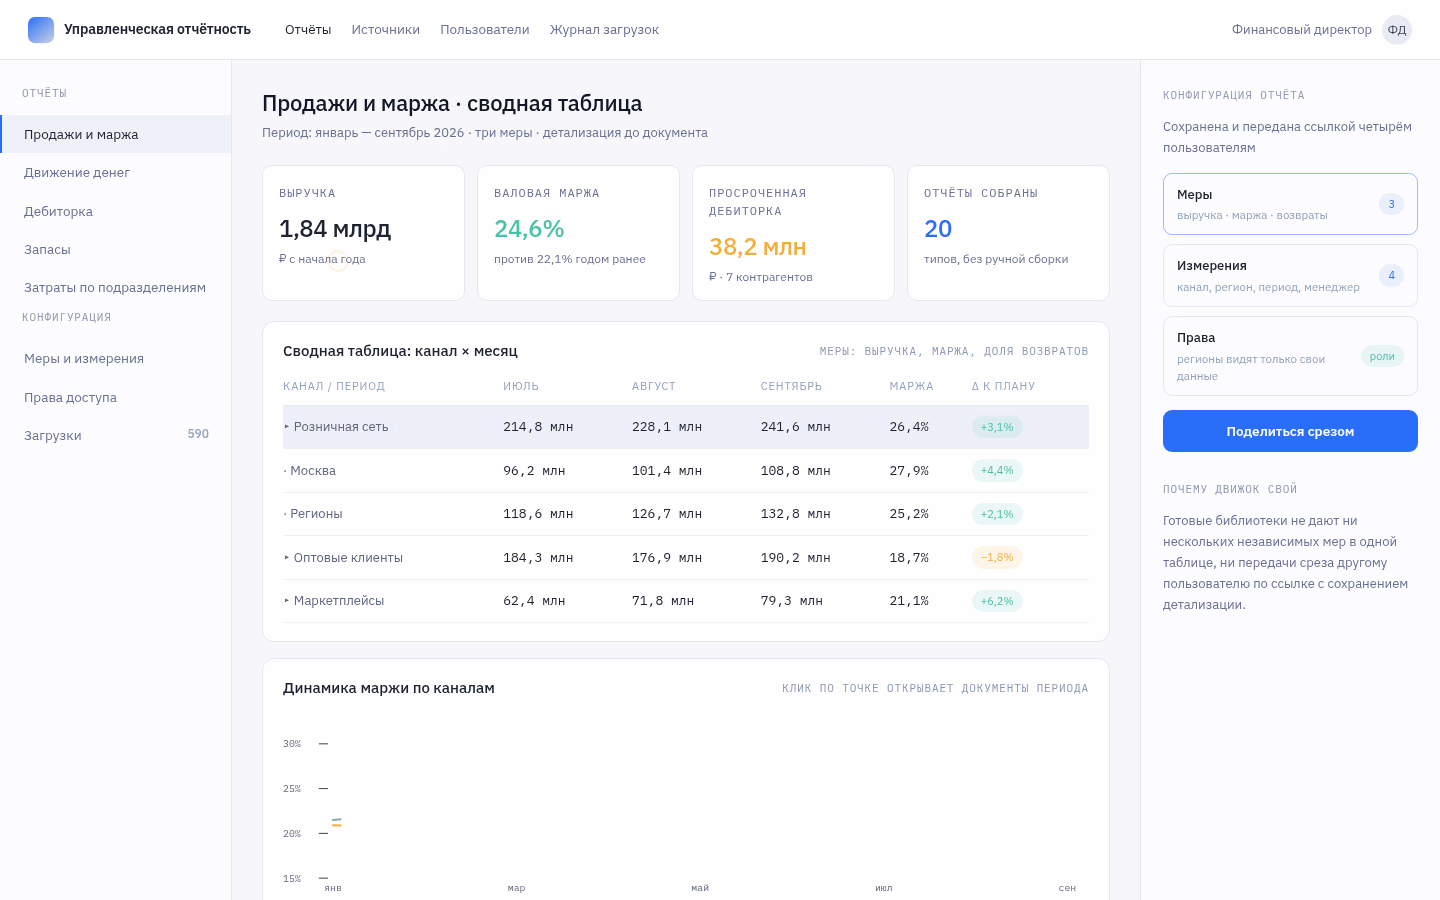The height and width of the screenshot is (900, 1440).
Task: Click the blue app logo icon
Action: [41, 30]
